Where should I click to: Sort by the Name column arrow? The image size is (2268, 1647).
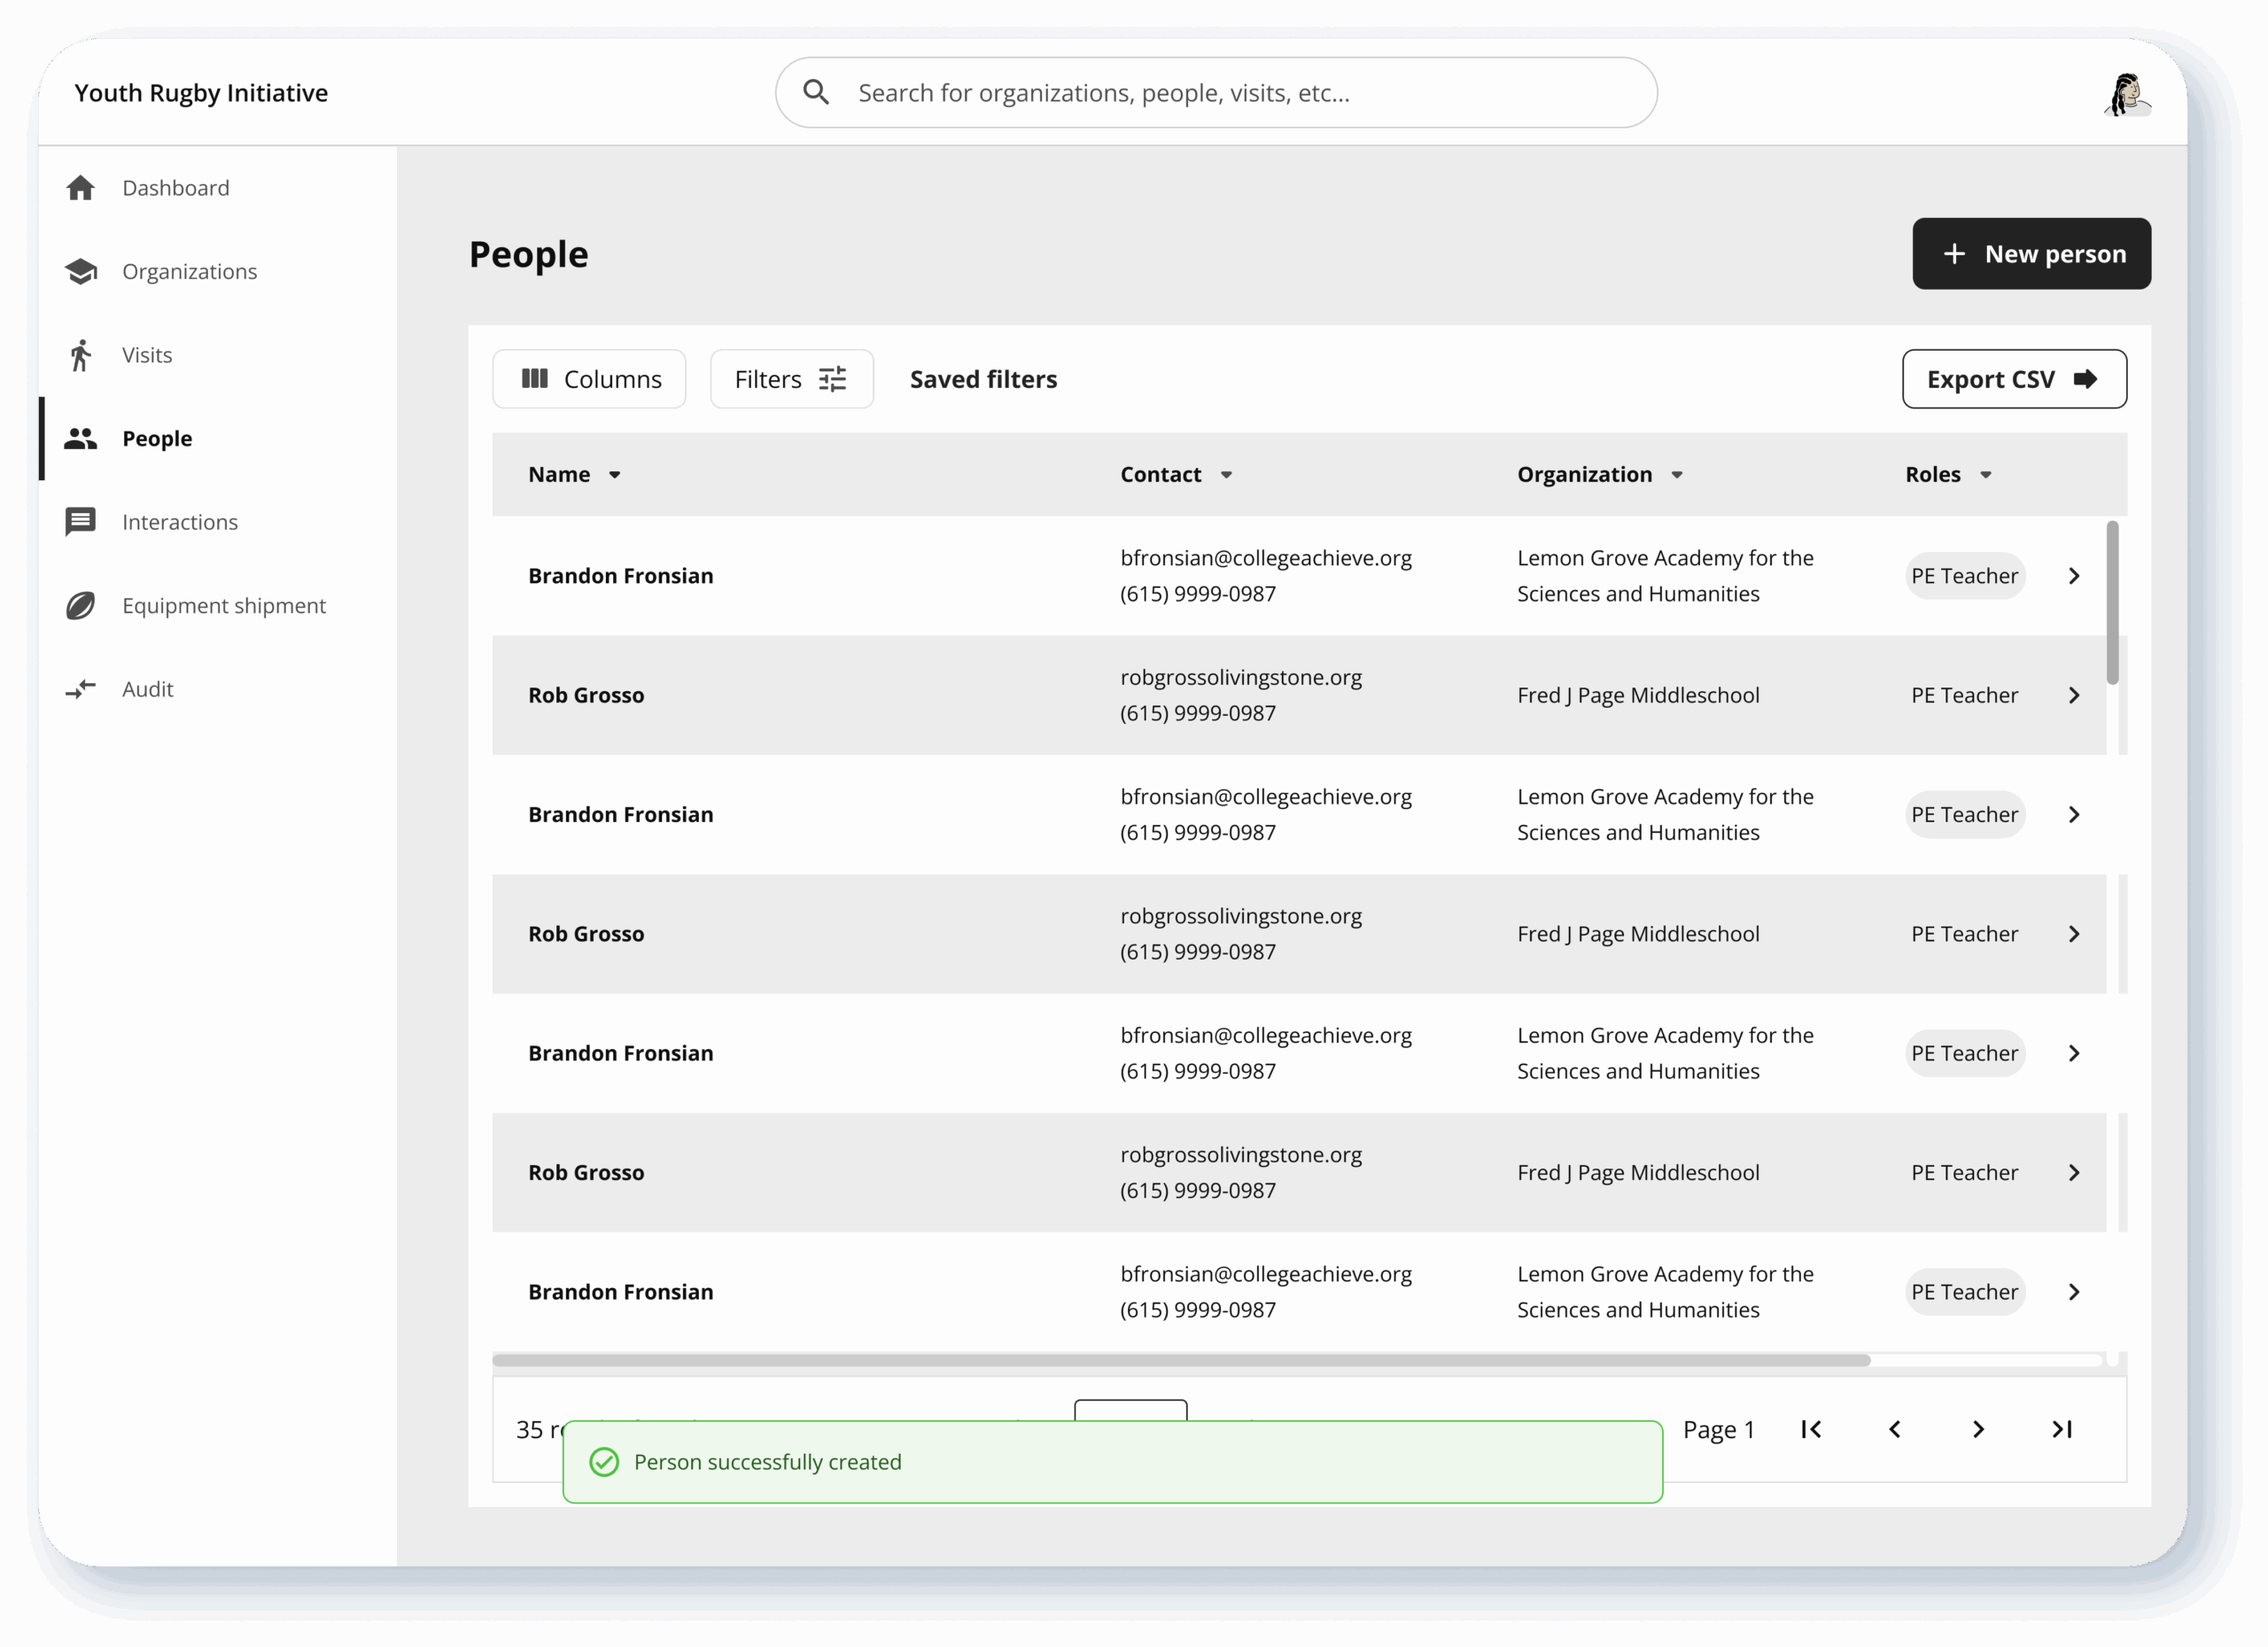[x=615, y=475]
